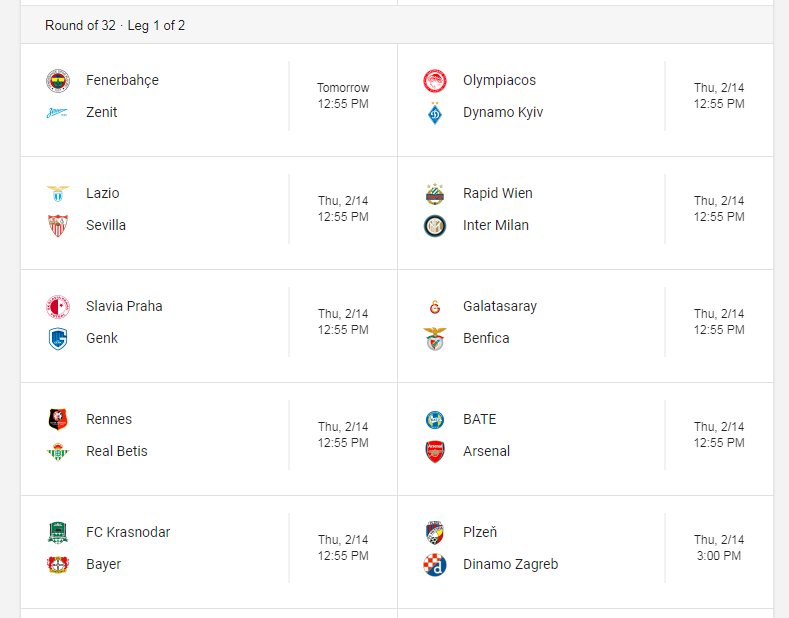Click the Tomorrow 12:55 PM kickoff time
789x618 pixels.
[343, 96]
